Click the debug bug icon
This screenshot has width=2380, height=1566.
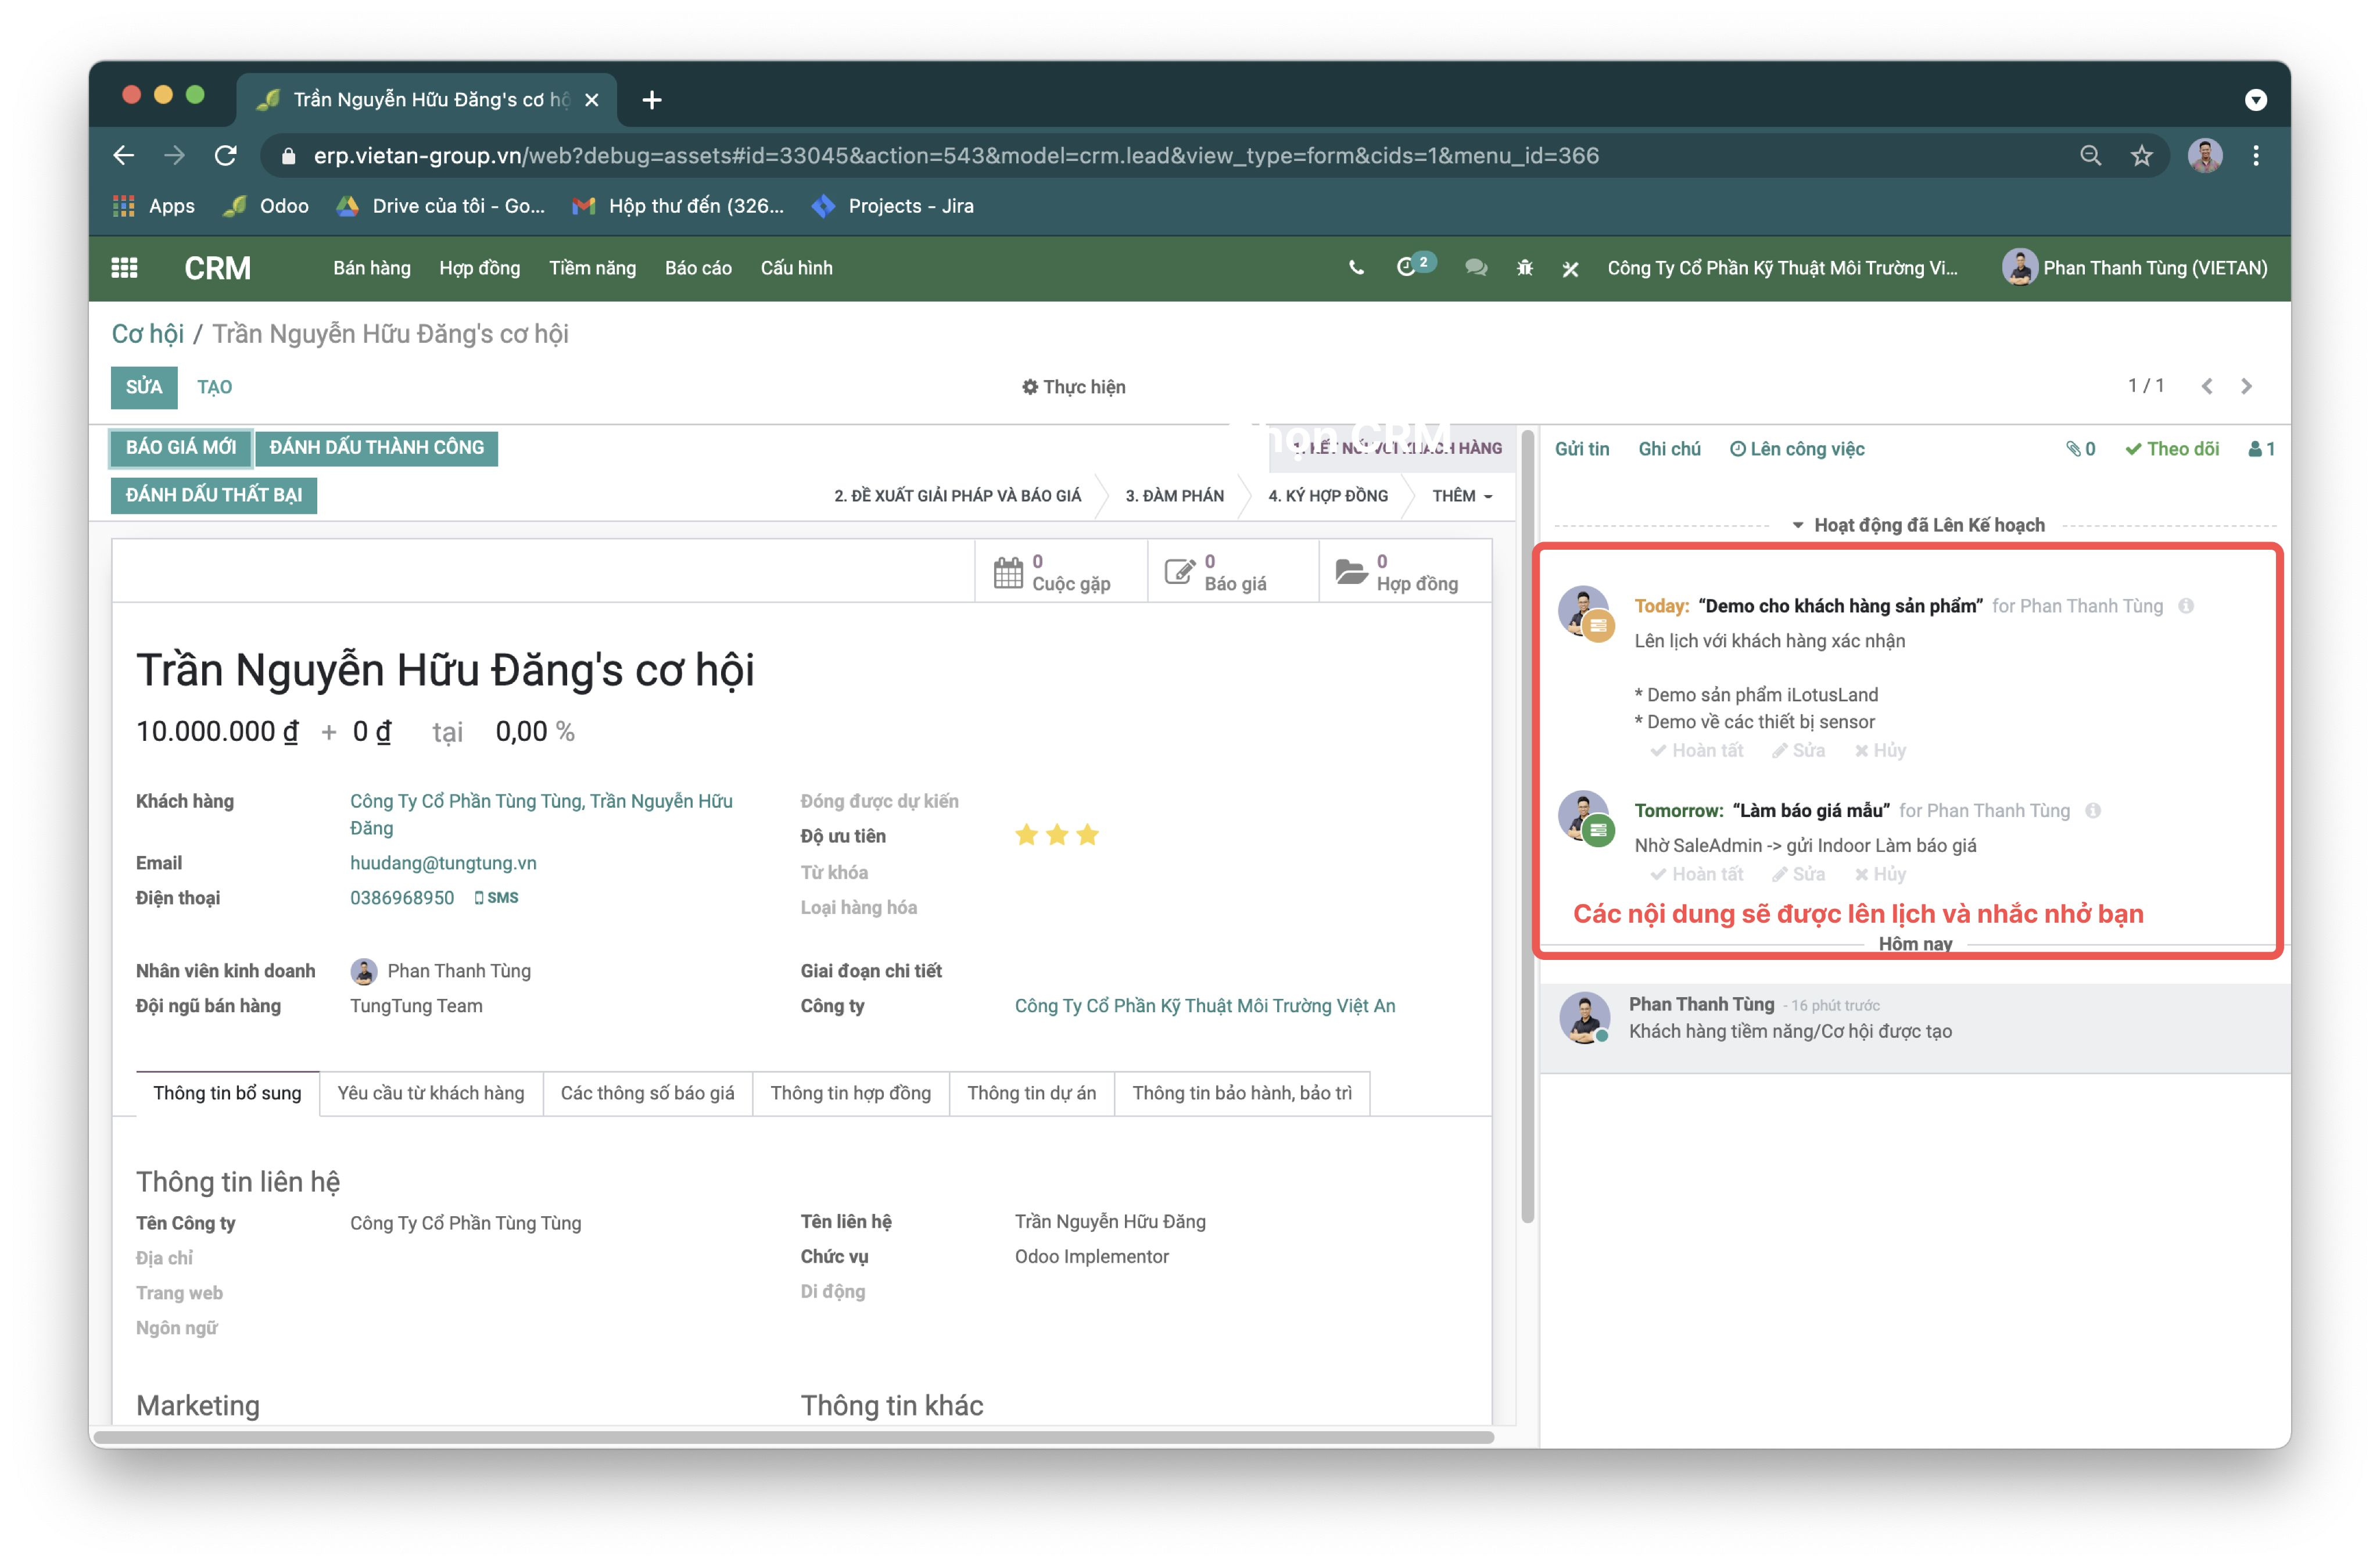1524,268
